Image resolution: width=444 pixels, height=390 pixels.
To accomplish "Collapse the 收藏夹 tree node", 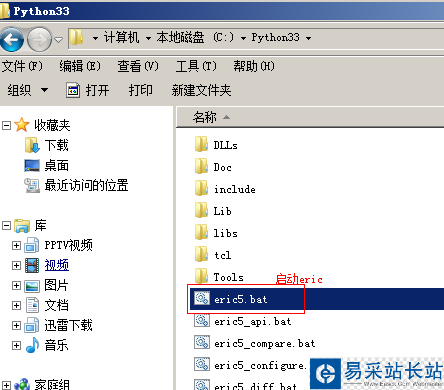I will (x=6, y=126).
